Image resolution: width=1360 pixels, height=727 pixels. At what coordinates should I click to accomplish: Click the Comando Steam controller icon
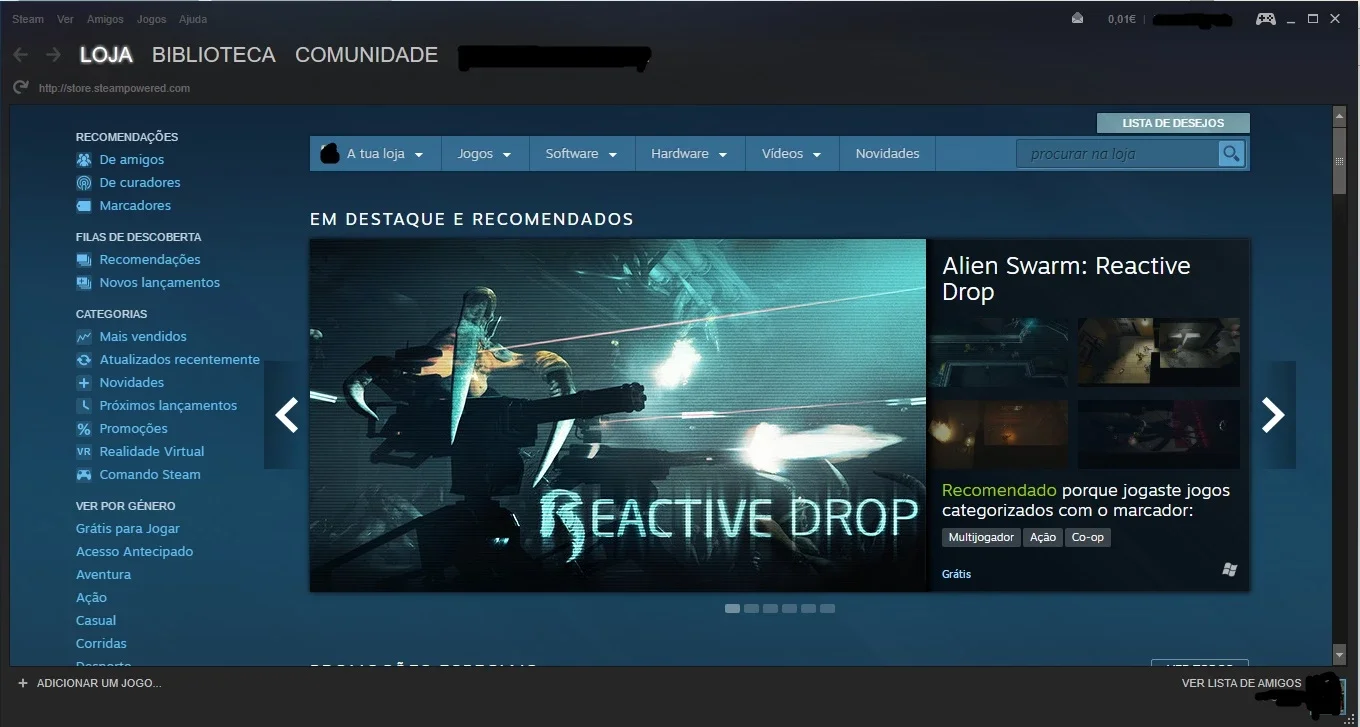point(84,475)
